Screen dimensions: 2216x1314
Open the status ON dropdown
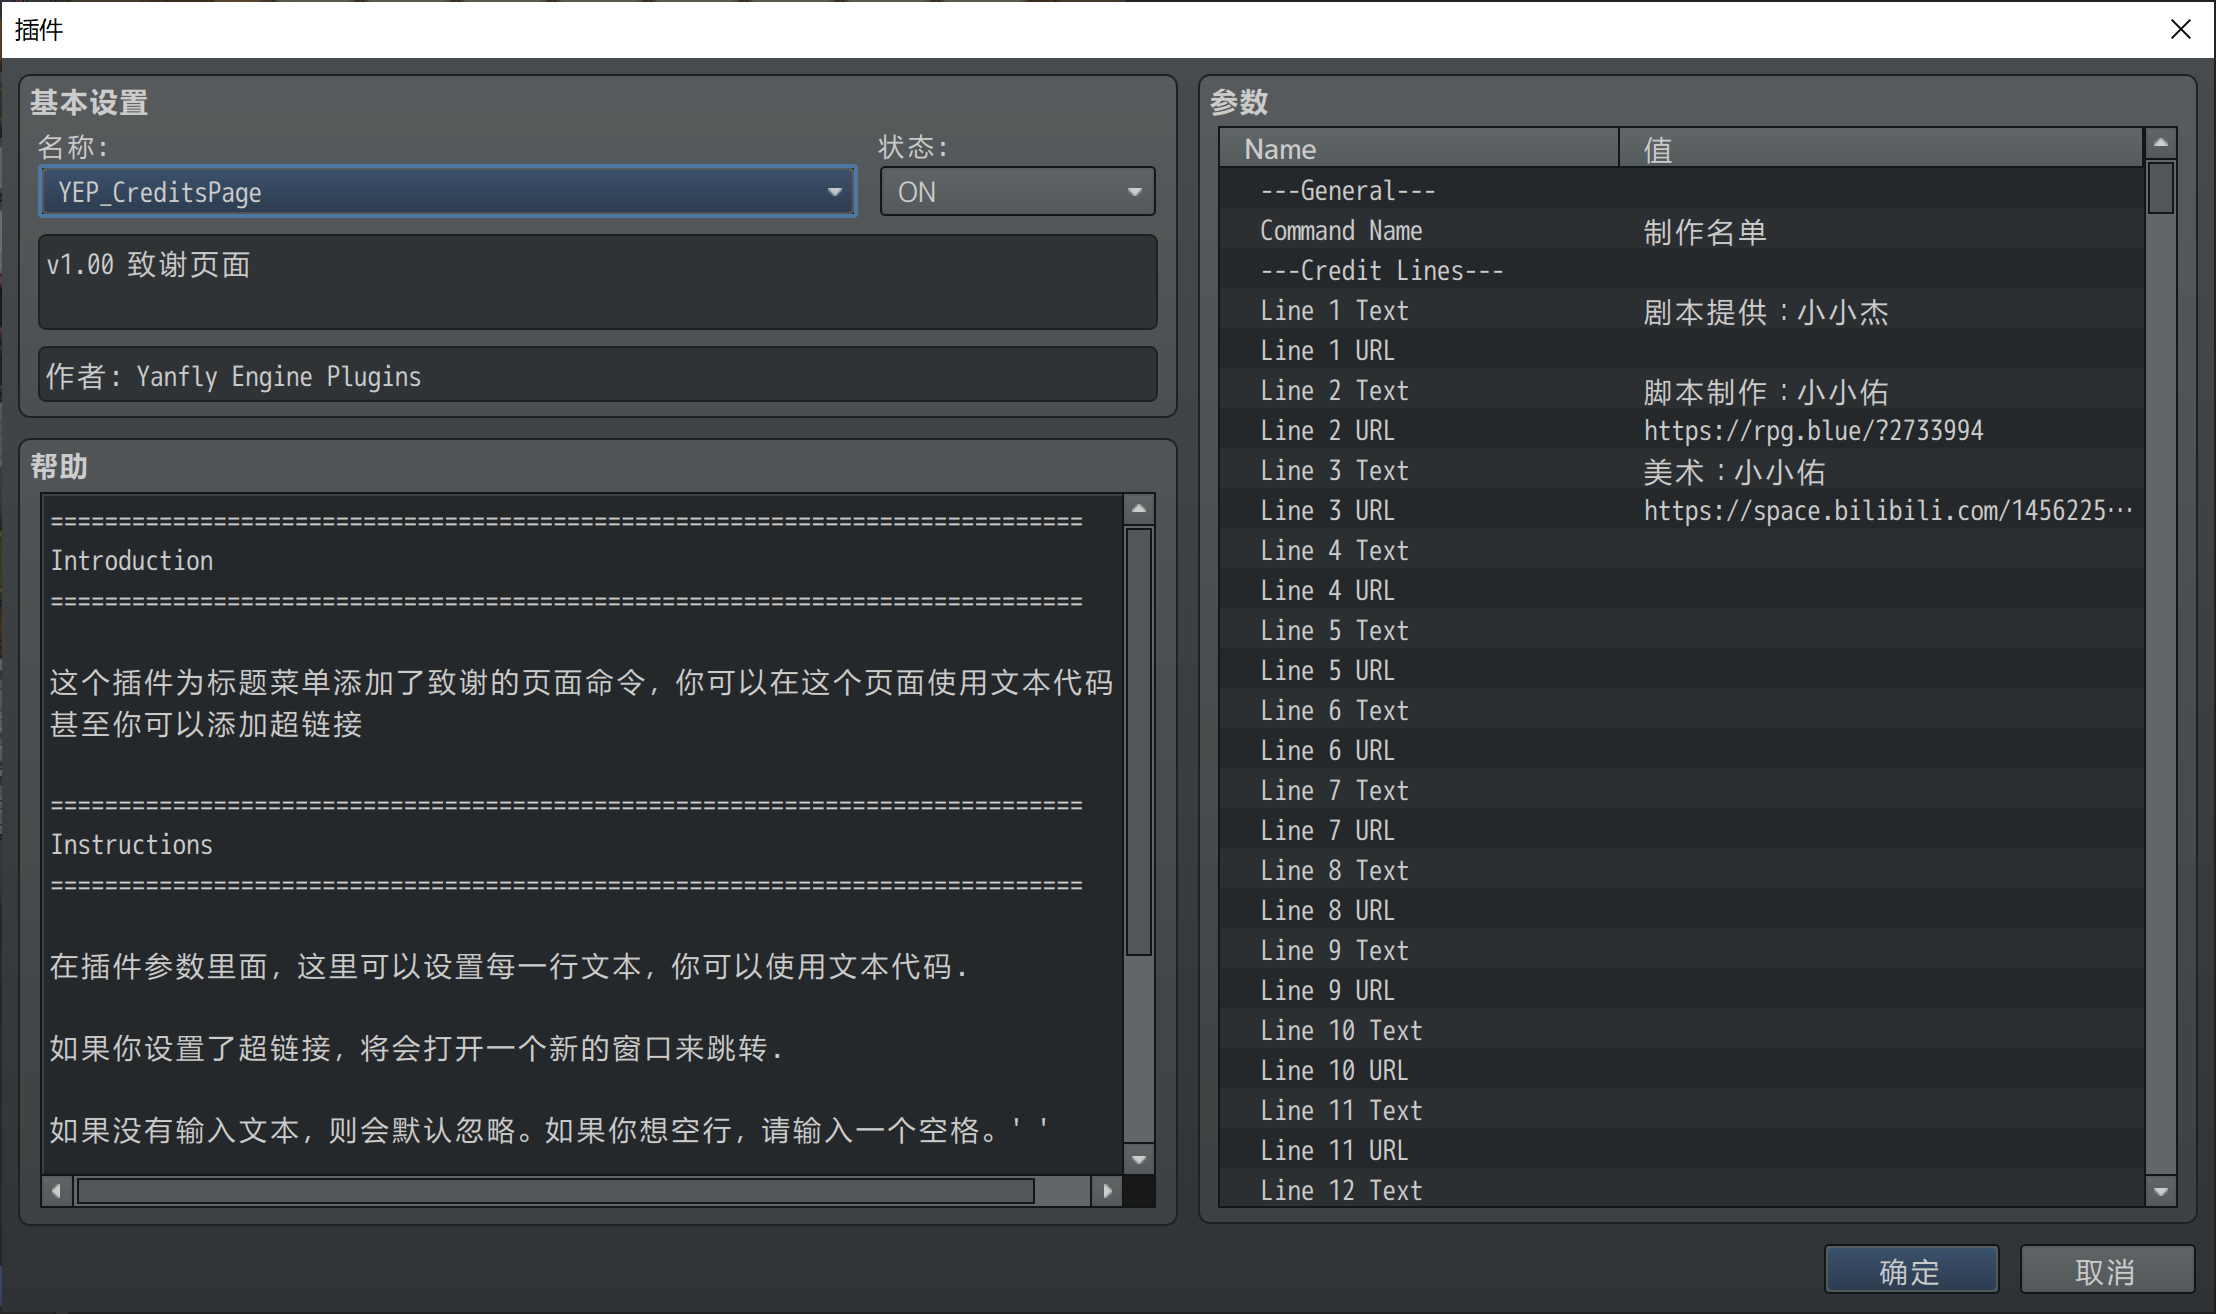(x=1017, y=191)
